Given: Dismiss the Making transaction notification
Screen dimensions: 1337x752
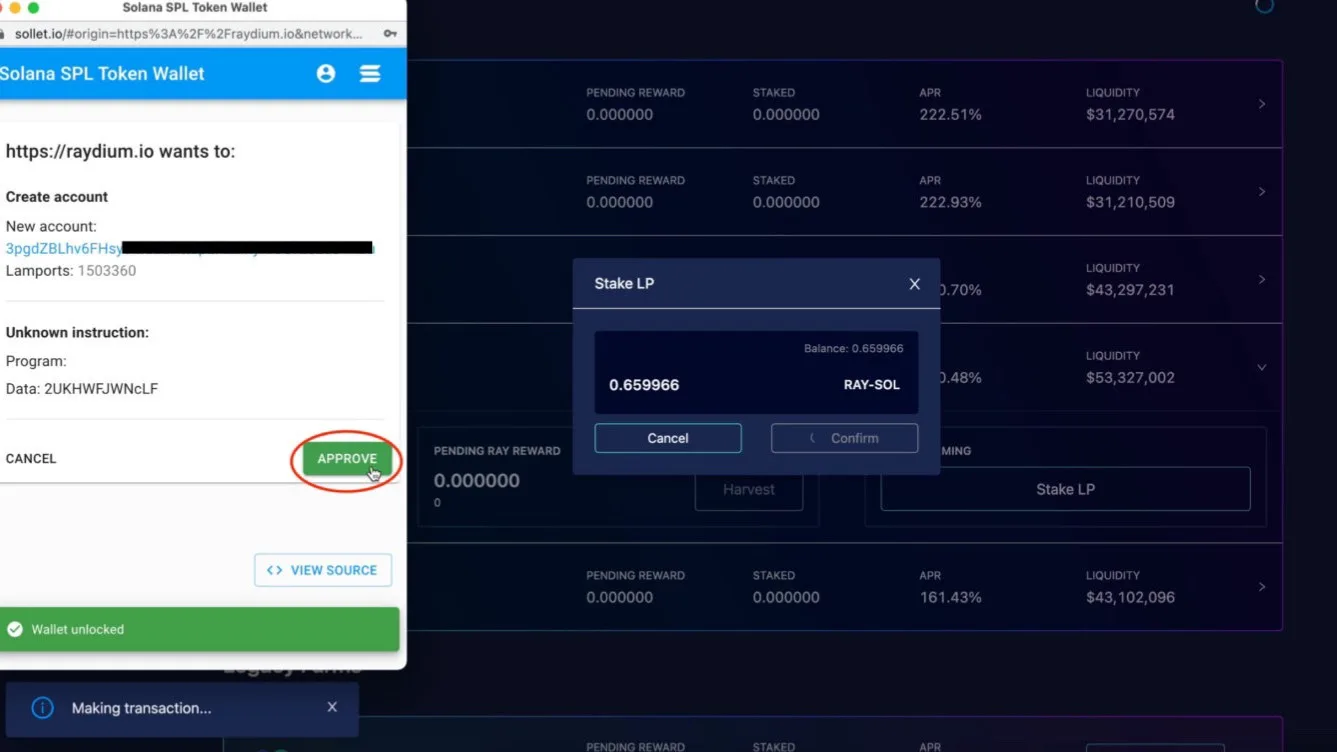Looking at the screenshot, I should coord(332,707).
